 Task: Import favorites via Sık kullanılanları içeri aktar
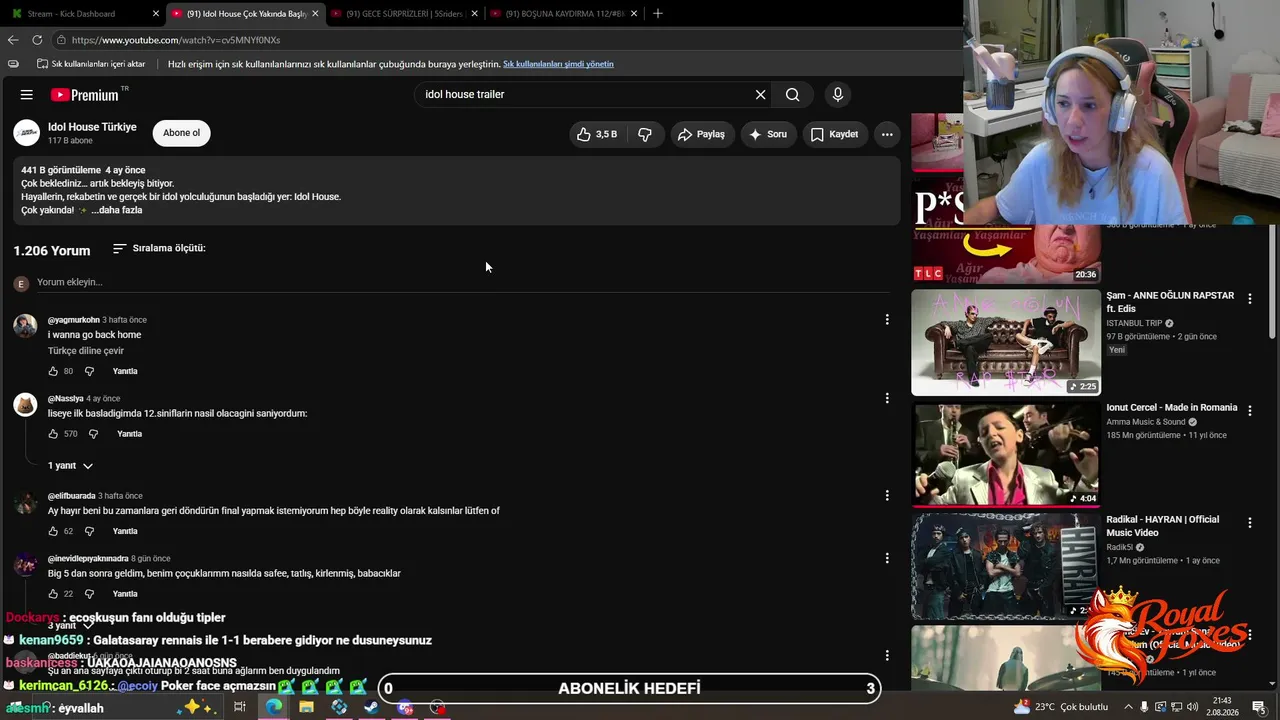91,64
